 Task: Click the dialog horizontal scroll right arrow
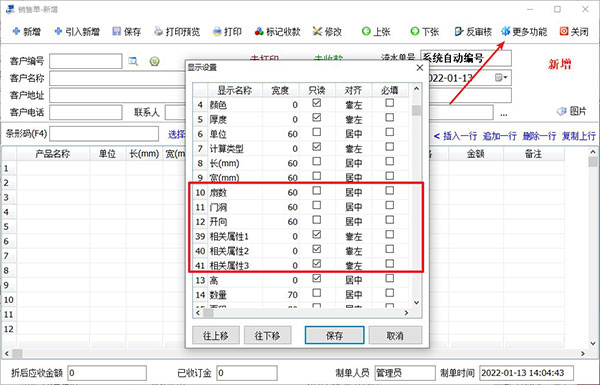click(x=406, y=313)
